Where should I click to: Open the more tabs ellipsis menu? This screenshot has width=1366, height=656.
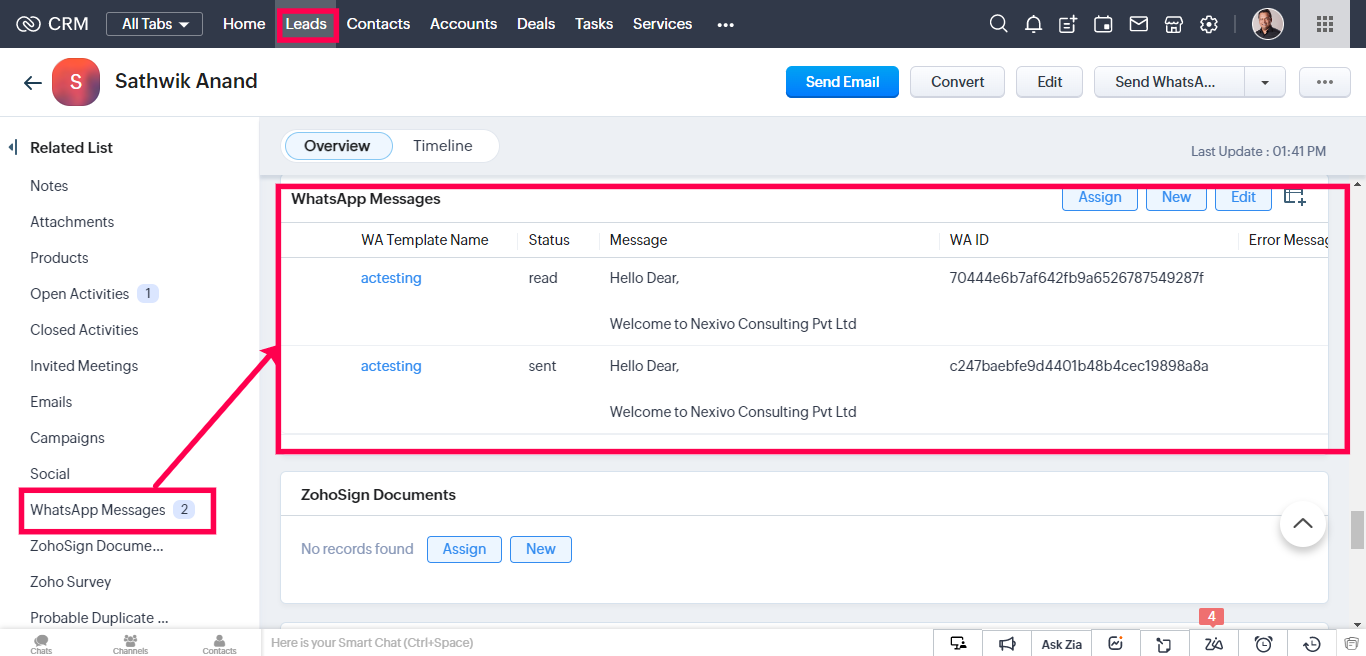click(725, 24)
